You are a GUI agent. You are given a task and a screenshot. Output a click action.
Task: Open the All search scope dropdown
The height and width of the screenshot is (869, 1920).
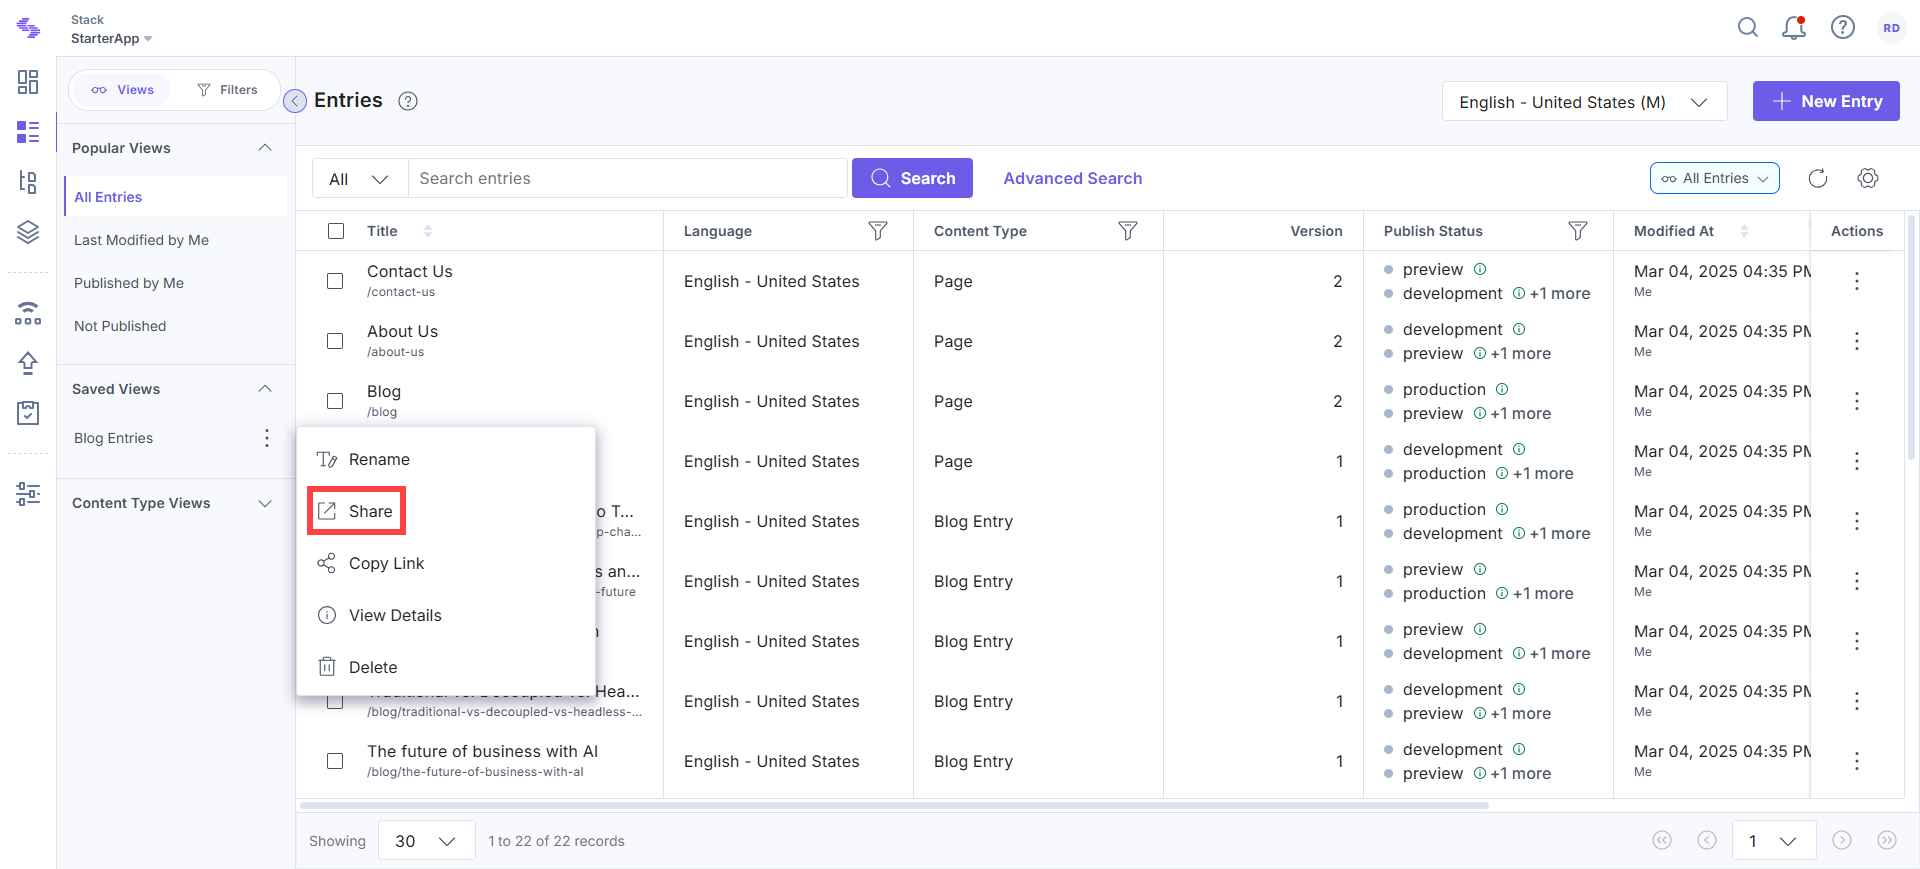pyautogui.click(x=359, y=178)
